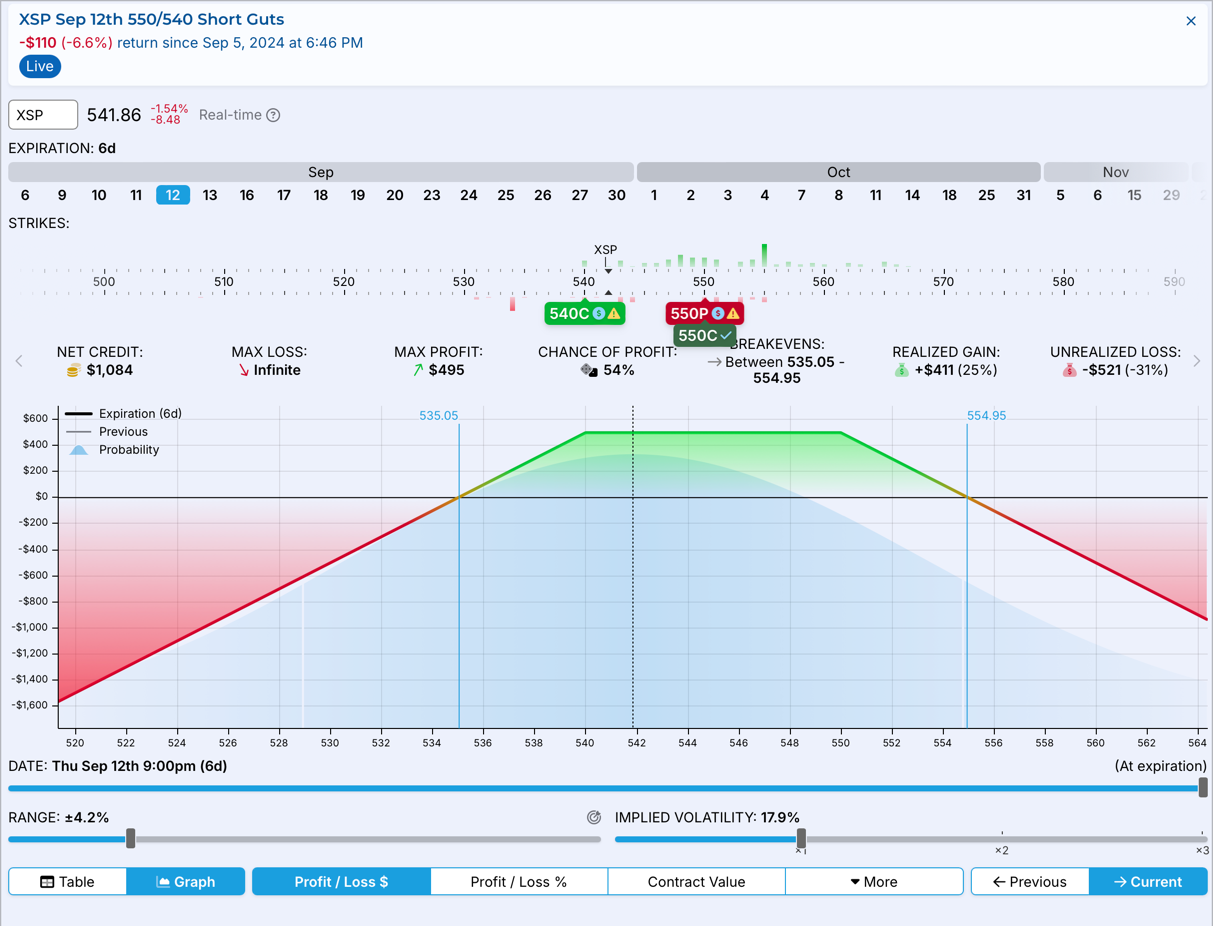Pick the Sep 16 expiration date

point(247,195)
